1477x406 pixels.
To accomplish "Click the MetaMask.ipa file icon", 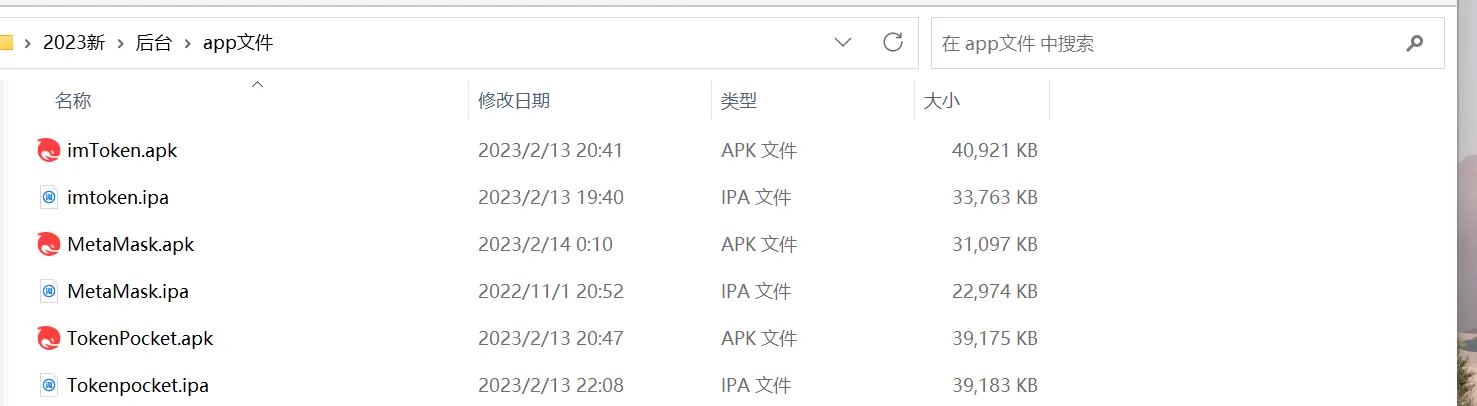I will [x=49, y=292].
